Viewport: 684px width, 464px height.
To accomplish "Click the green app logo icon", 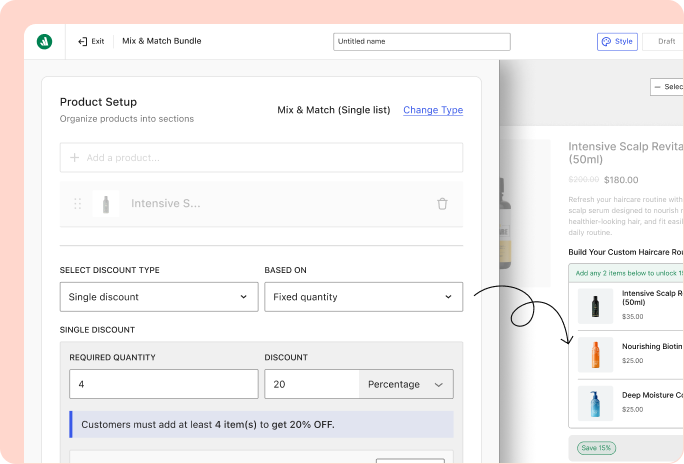I will (44, 41).
